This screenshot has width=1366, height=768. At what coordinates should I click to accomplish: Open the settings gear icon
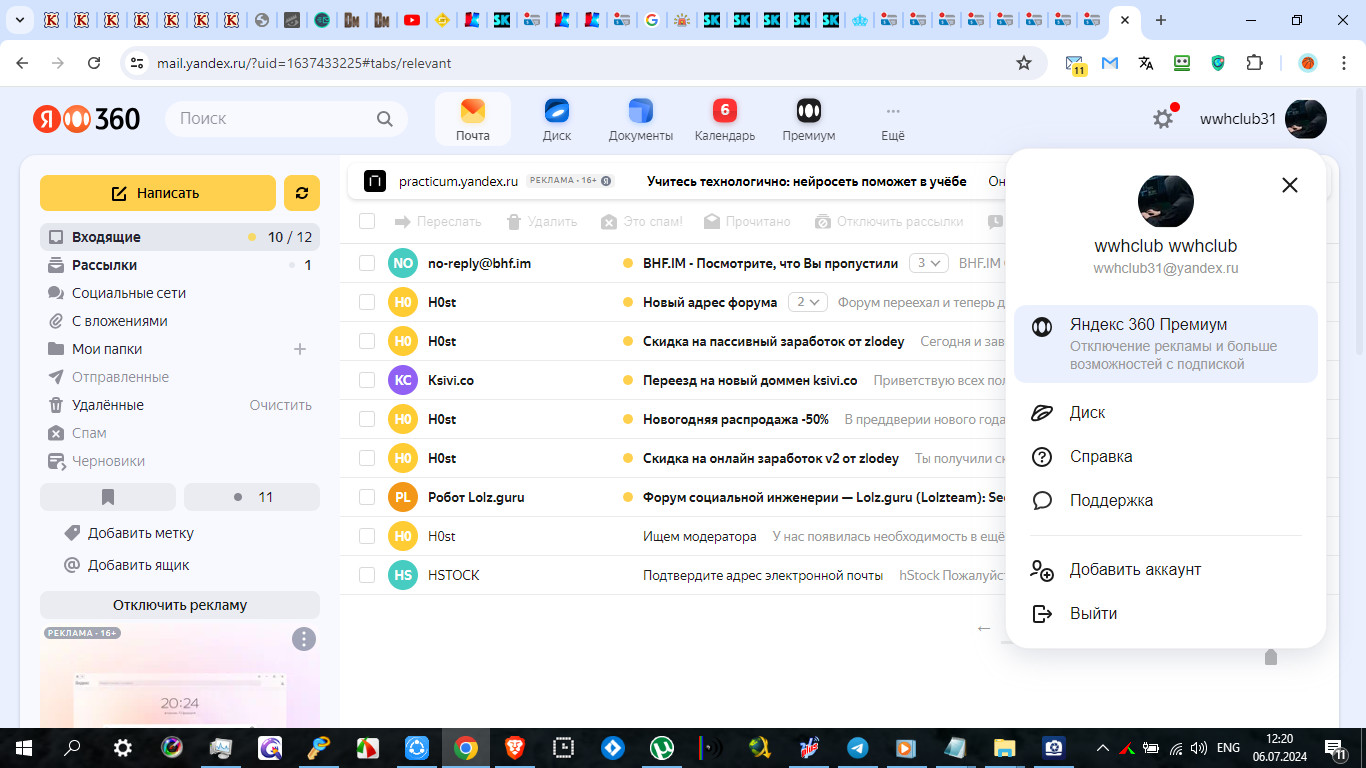(x=1163, y=119)
